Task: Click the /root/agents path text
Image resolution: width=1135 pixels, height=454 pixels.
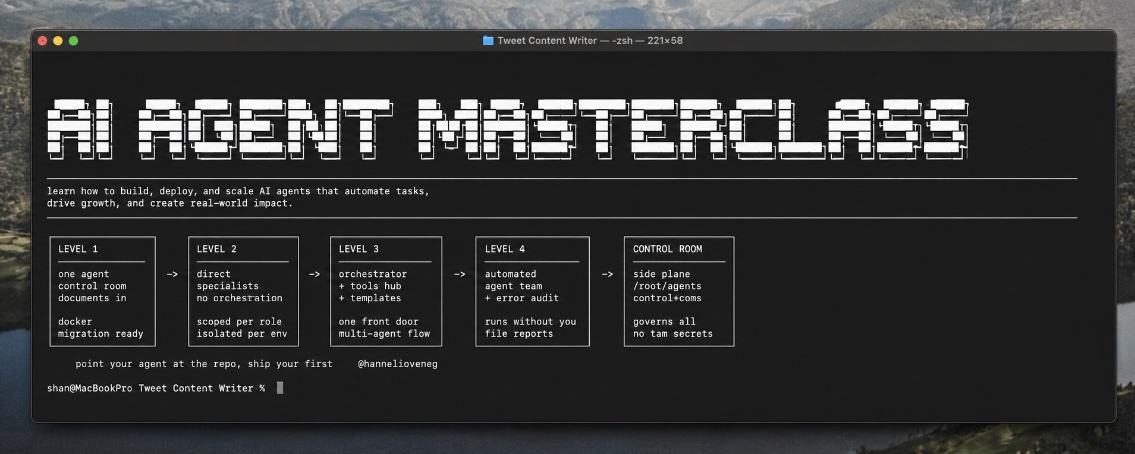Action: [664, 286]
